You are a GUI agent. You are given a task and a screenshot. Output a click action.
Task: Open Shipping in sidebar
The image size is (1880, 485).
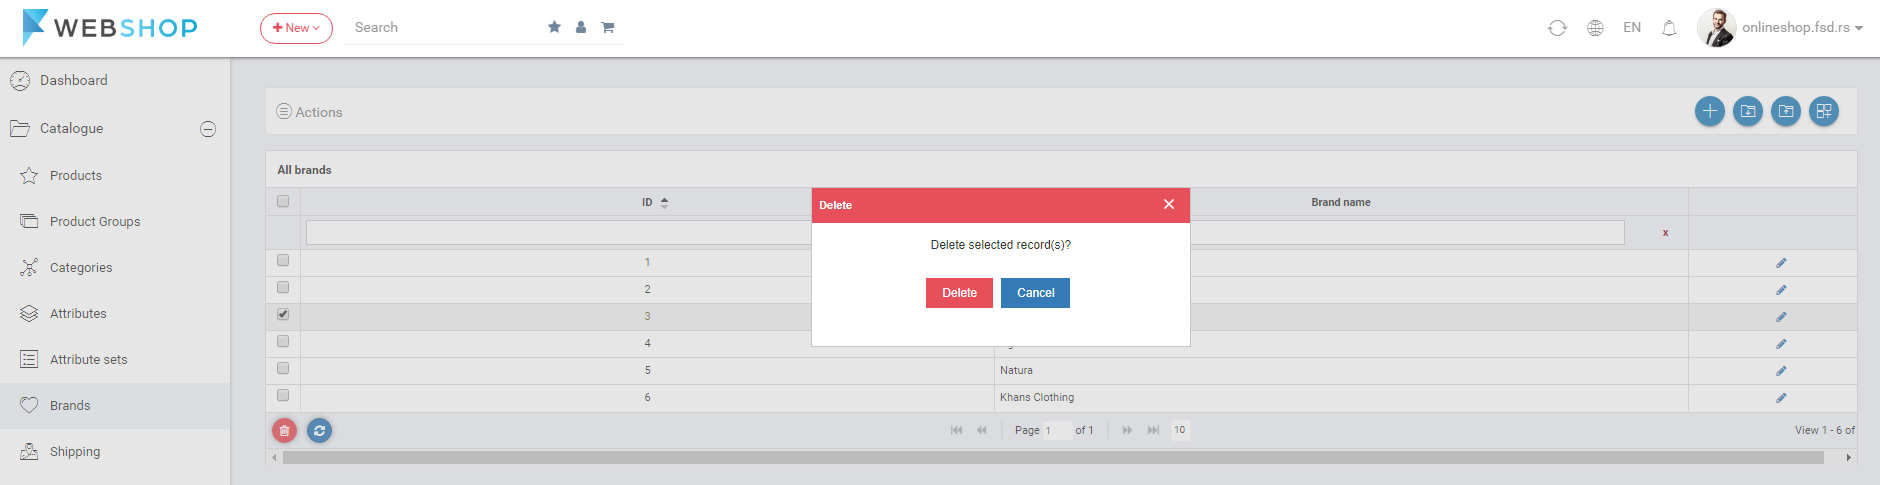coord(75,451)
